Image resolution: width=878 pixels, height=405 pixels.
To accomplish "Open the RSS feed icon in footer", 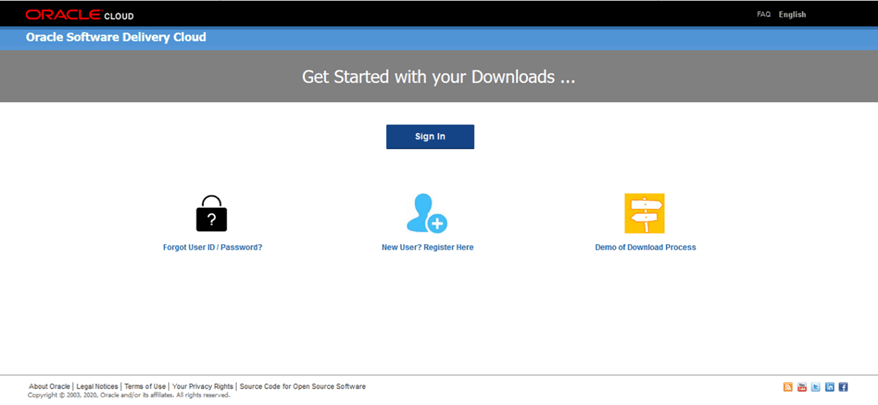I will 788,387.
